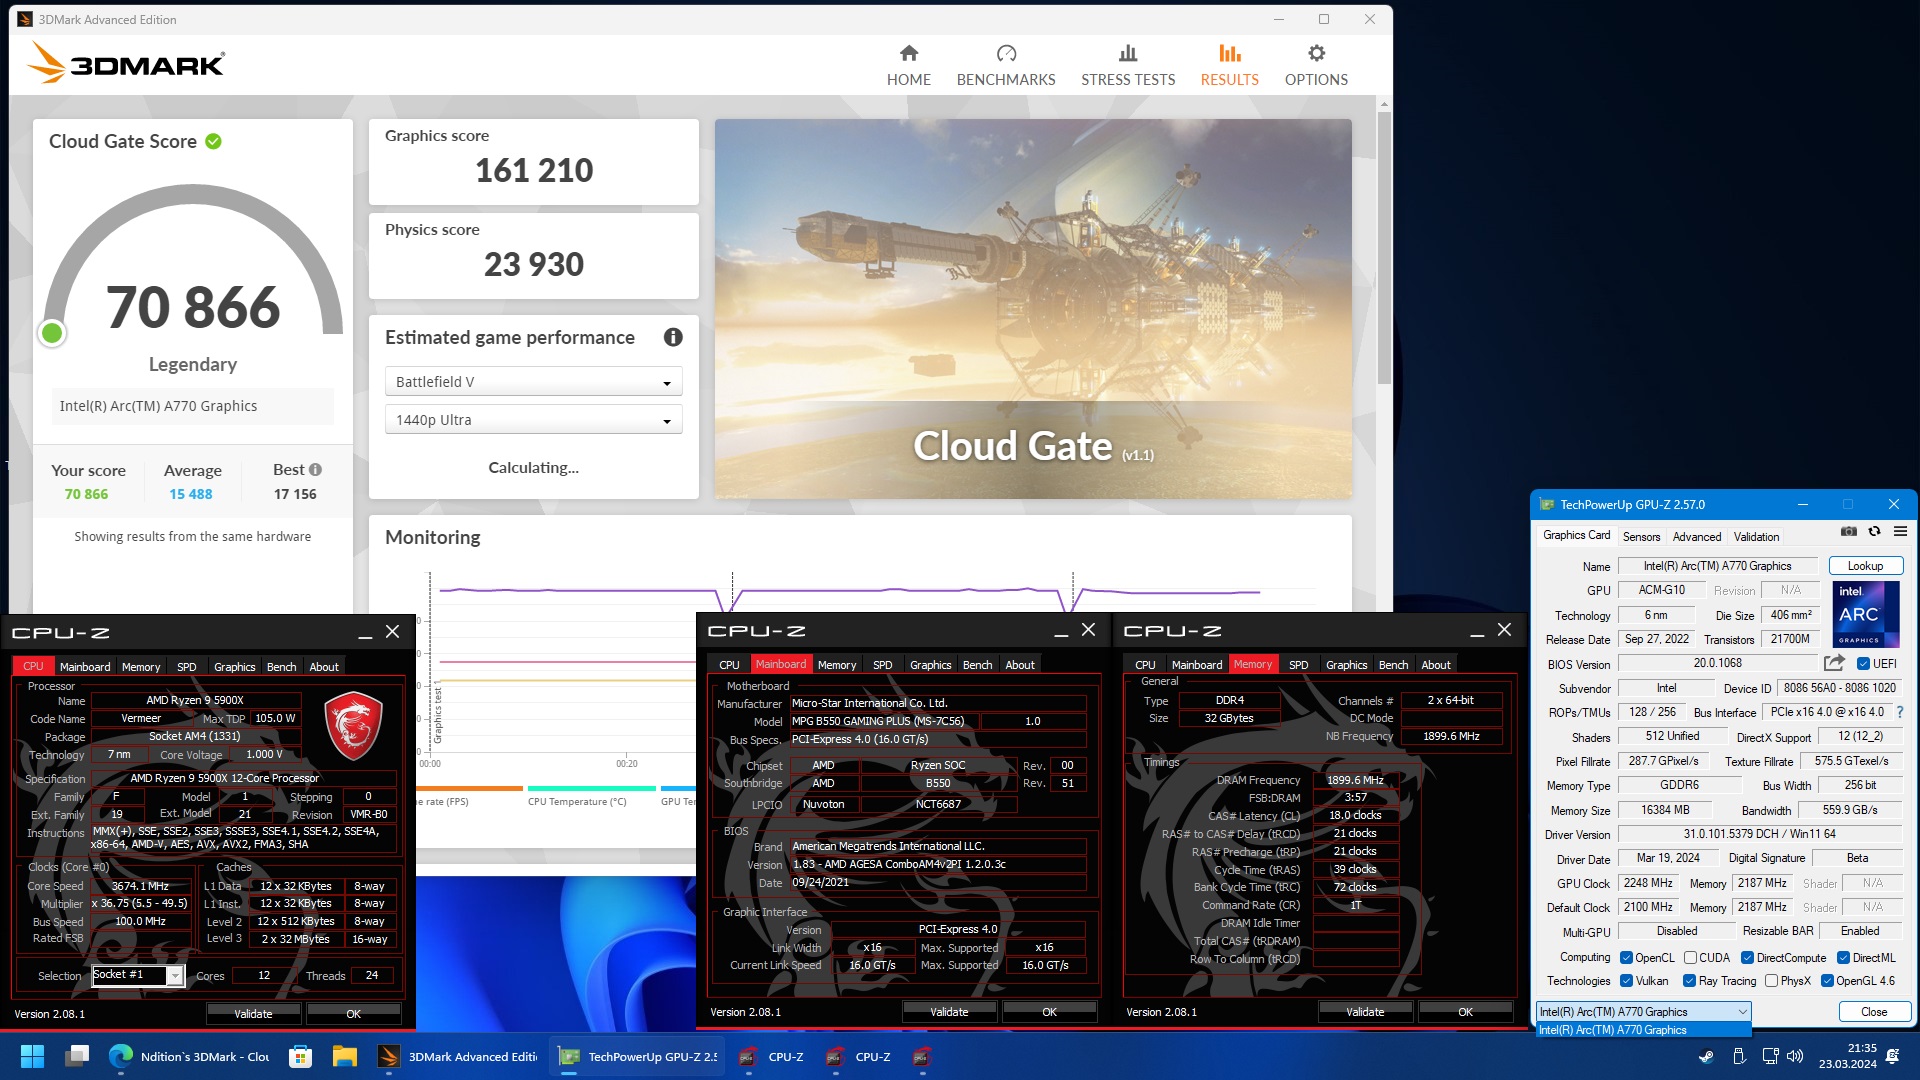This screenshot has width=1920, height=1080.
Task: Click the info icon beside Estimated game performance
Action: 673,338
